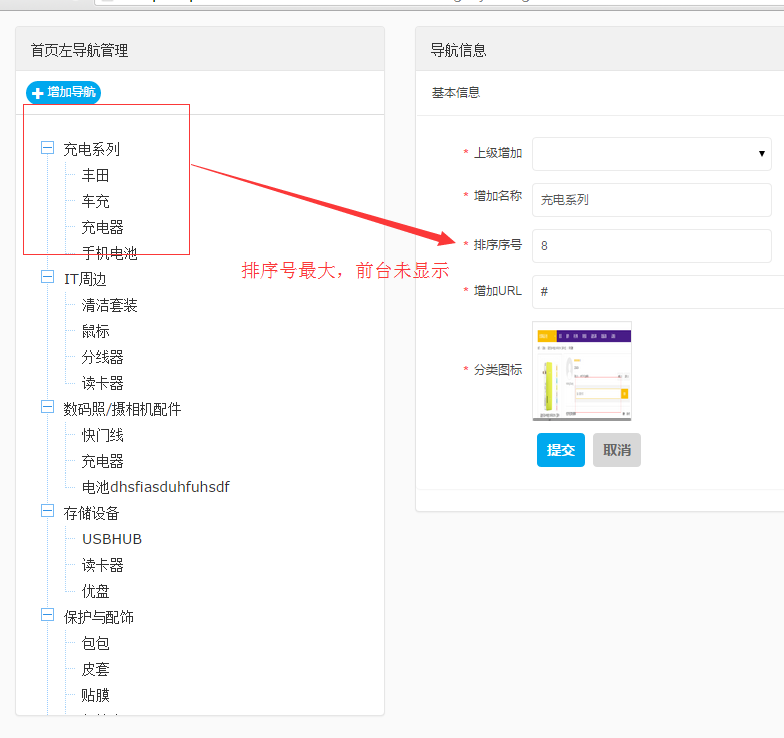784x738 pixels.
Task: Open the 上级增加 dropdown
Action: coord(651,154)
